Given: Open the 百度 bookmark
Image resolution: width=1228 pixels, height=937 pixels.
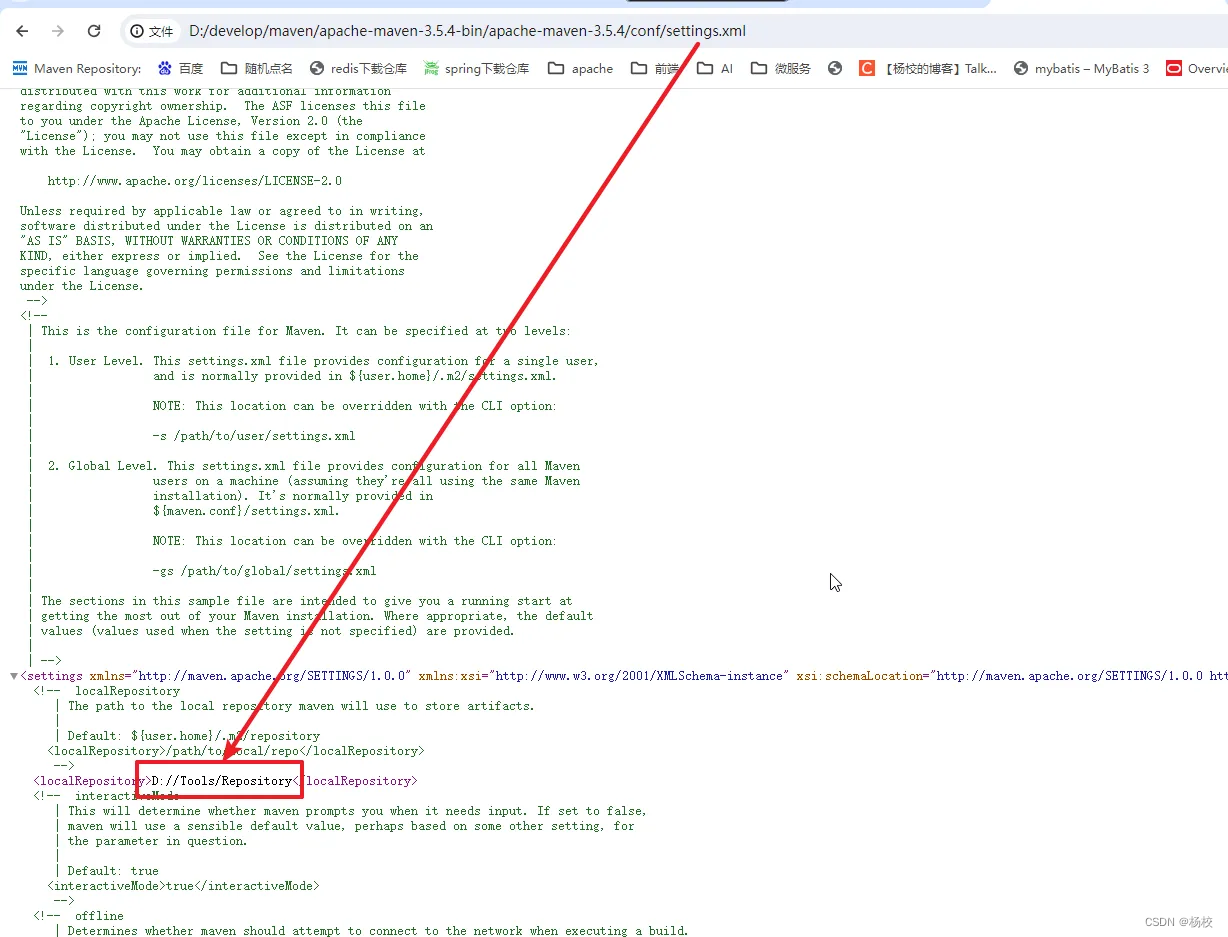Looking at the screenshot, I should click(x=181, y=68).
